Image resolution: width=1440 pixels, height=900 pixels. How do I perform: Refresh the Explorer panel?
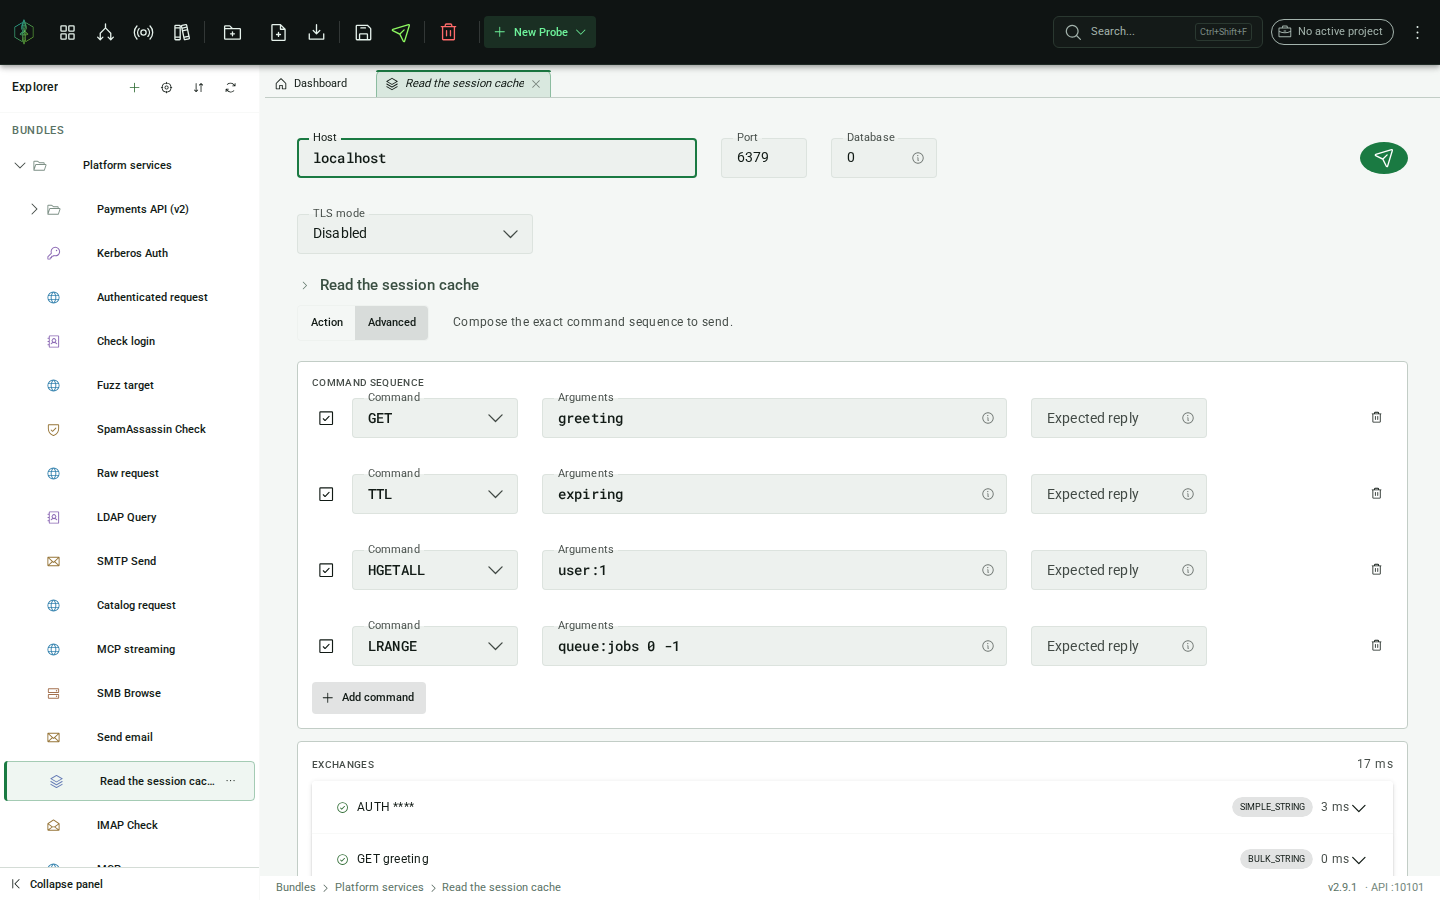pyautogui.click(x=230, y=88)
